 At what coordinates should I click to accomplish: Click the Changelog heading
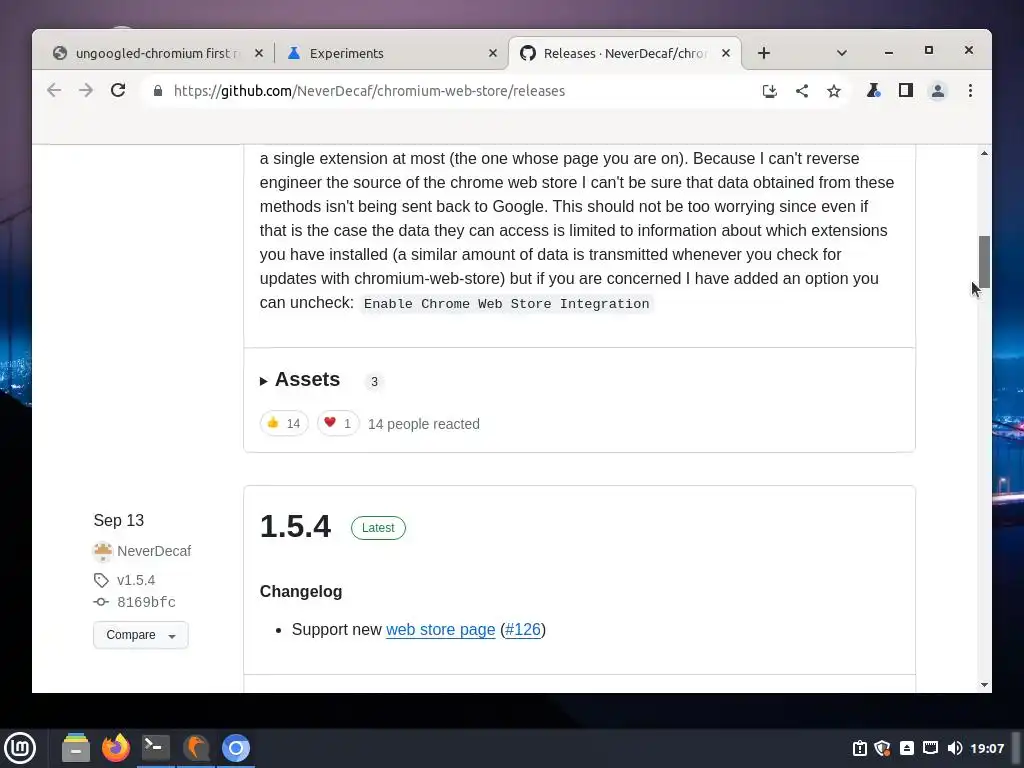pos(301,592)
